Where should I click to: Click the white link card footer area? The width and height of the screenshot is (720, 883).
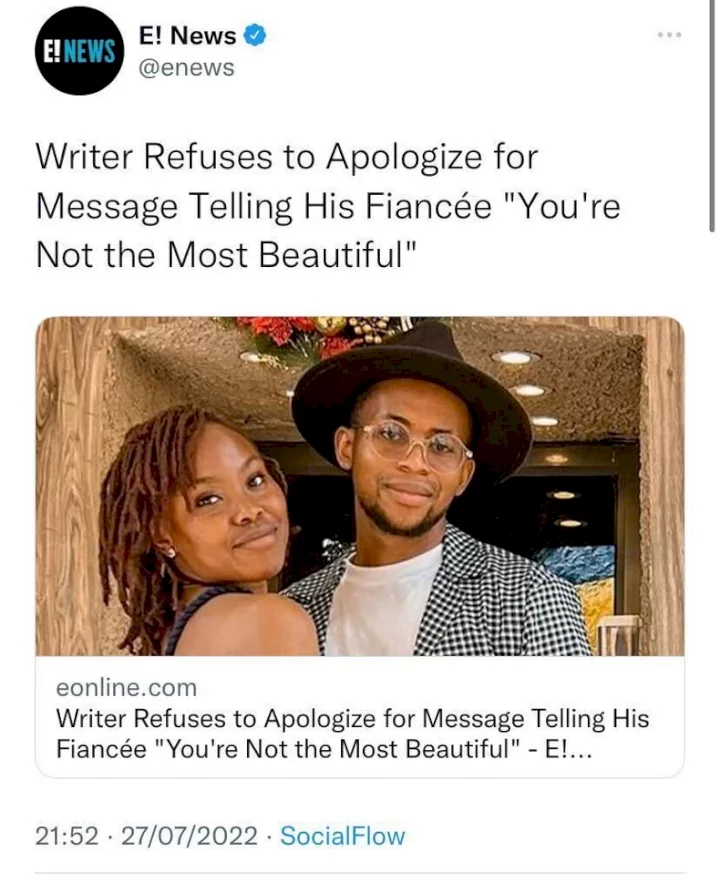pos(360,717)
